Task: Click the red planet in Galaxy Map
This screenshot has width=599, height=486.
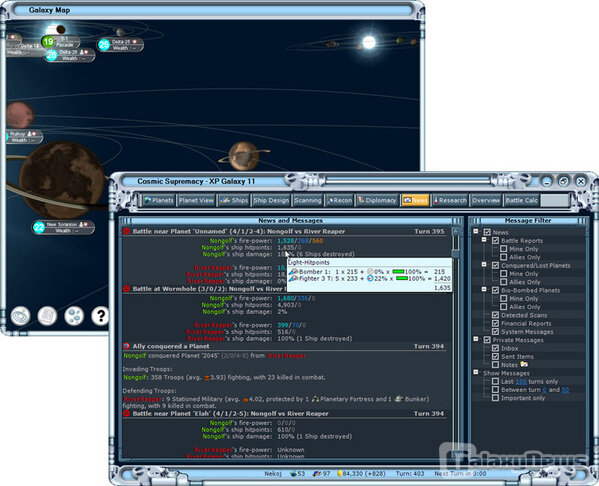Action: pos(19,115)
